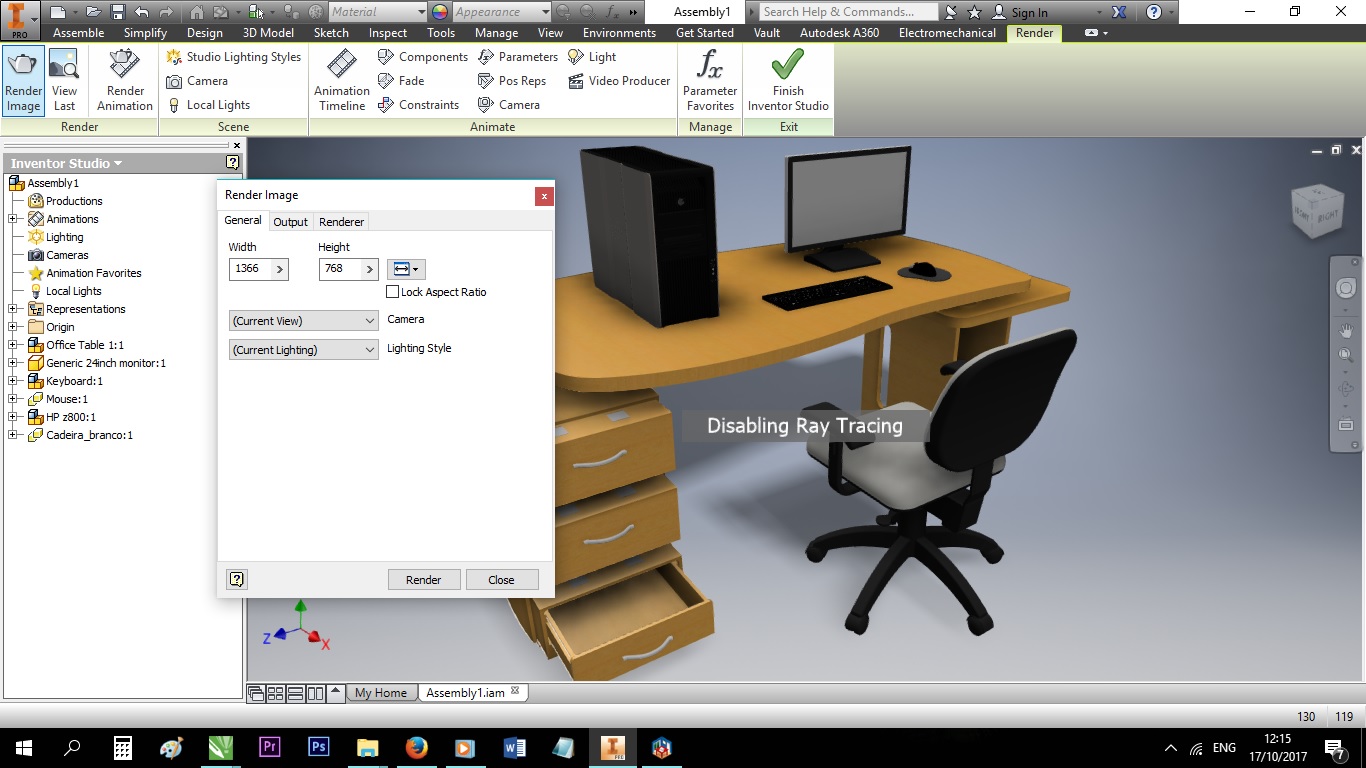The height and width of the screenshot is (768, 1366).
Task: Expand the Cadeira_branco:1 node
Action: [x=13, y=435]
